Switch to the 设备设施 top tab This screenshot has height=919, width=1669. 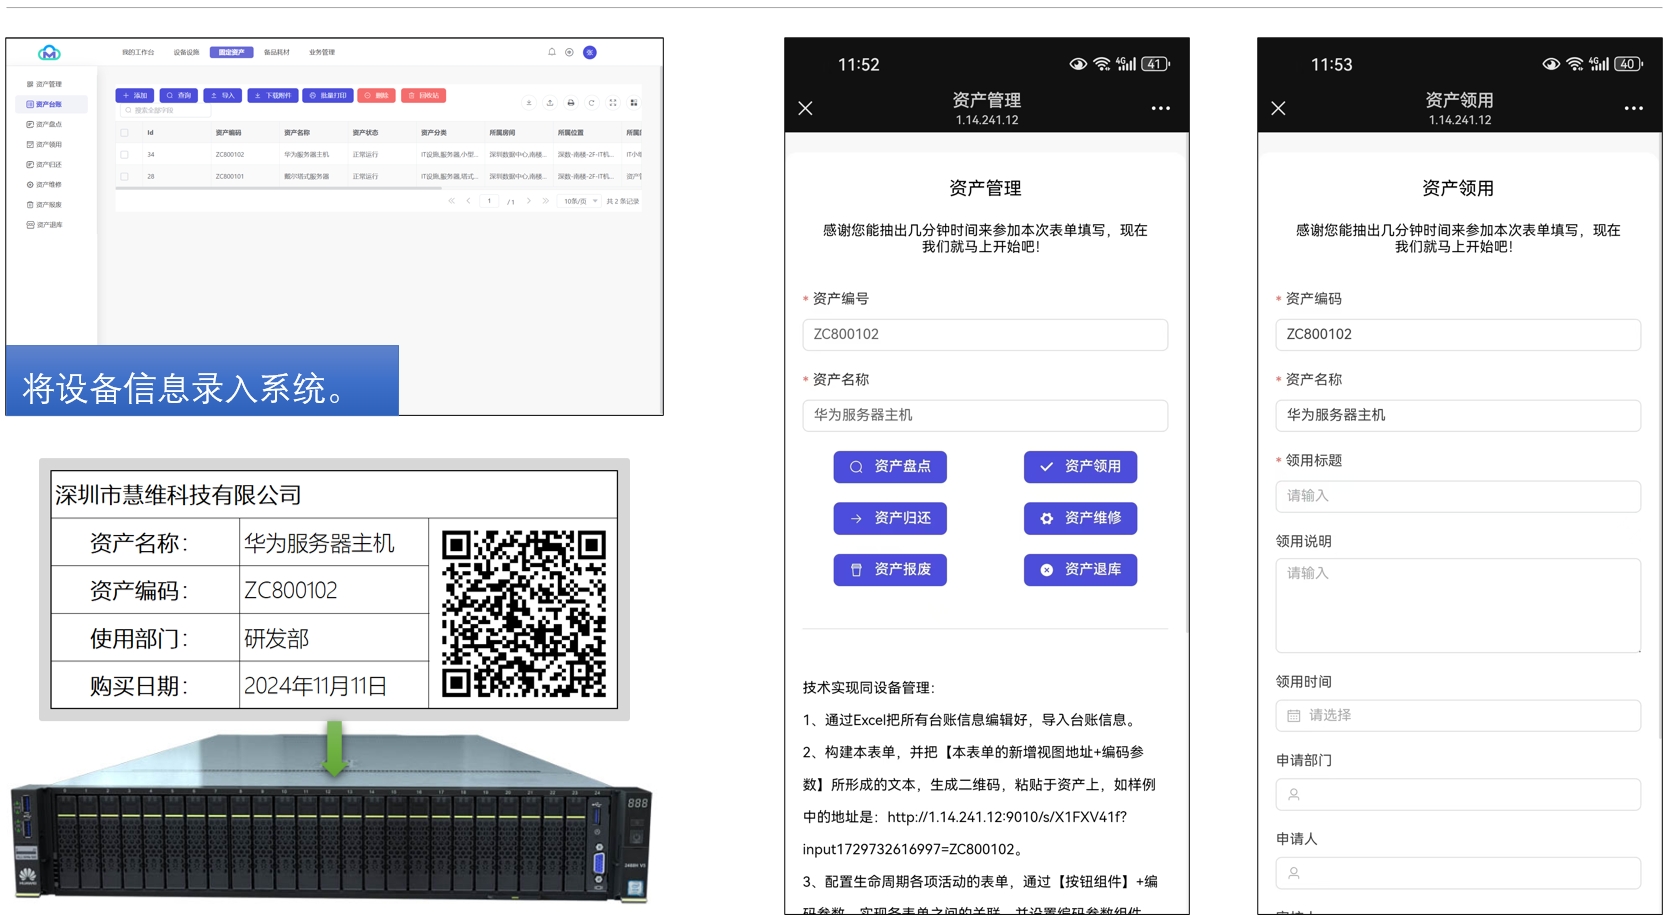(186, 52)
